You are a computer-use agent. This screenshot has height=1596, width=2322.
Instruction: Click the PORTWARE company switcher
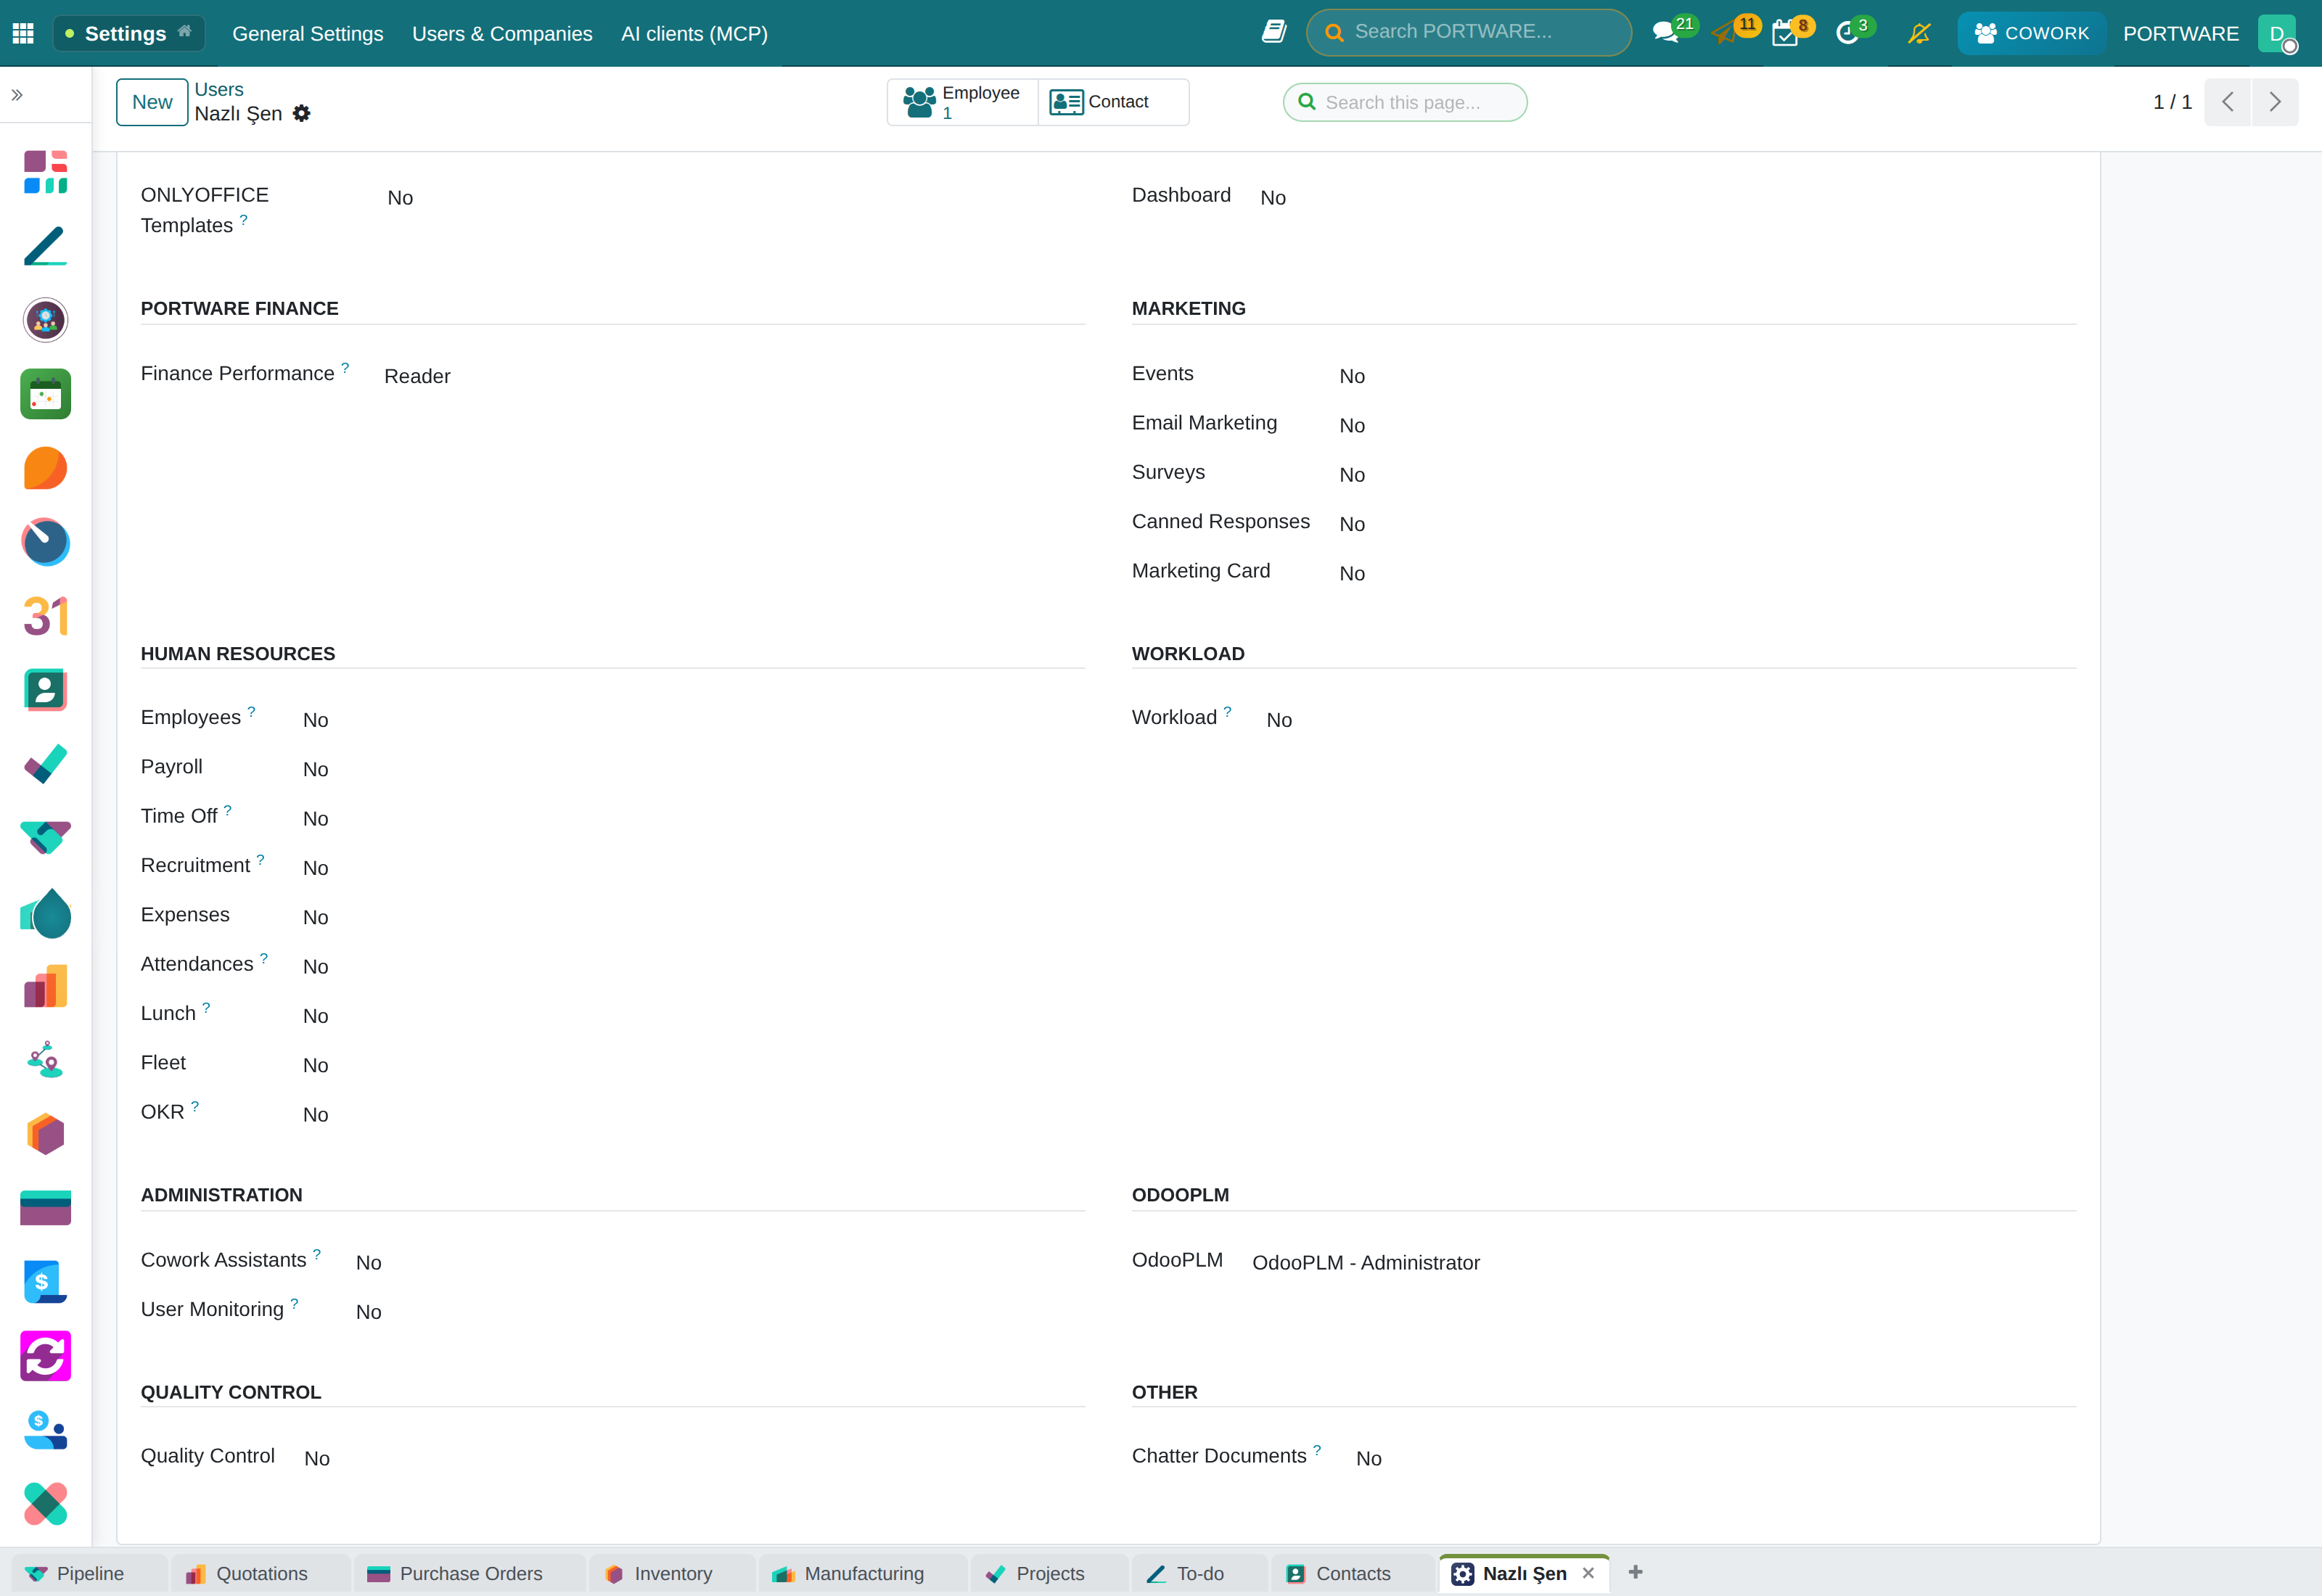click(2180, 33)
